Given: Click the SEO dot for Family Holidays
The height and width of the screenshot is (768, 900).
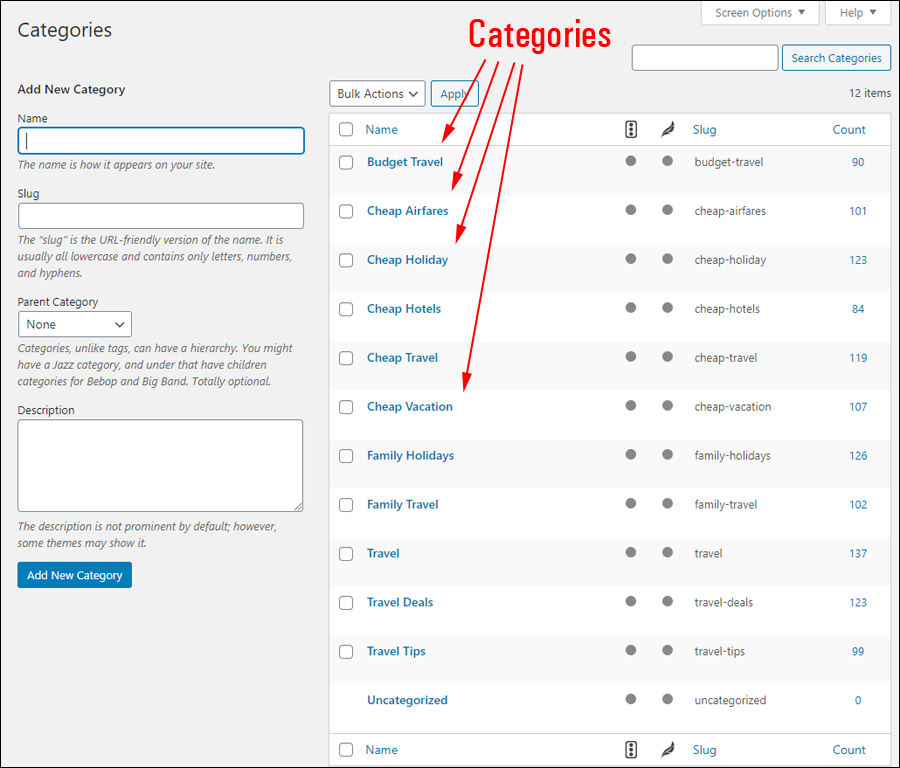Looking at the screenshot, I should [631, 454].
